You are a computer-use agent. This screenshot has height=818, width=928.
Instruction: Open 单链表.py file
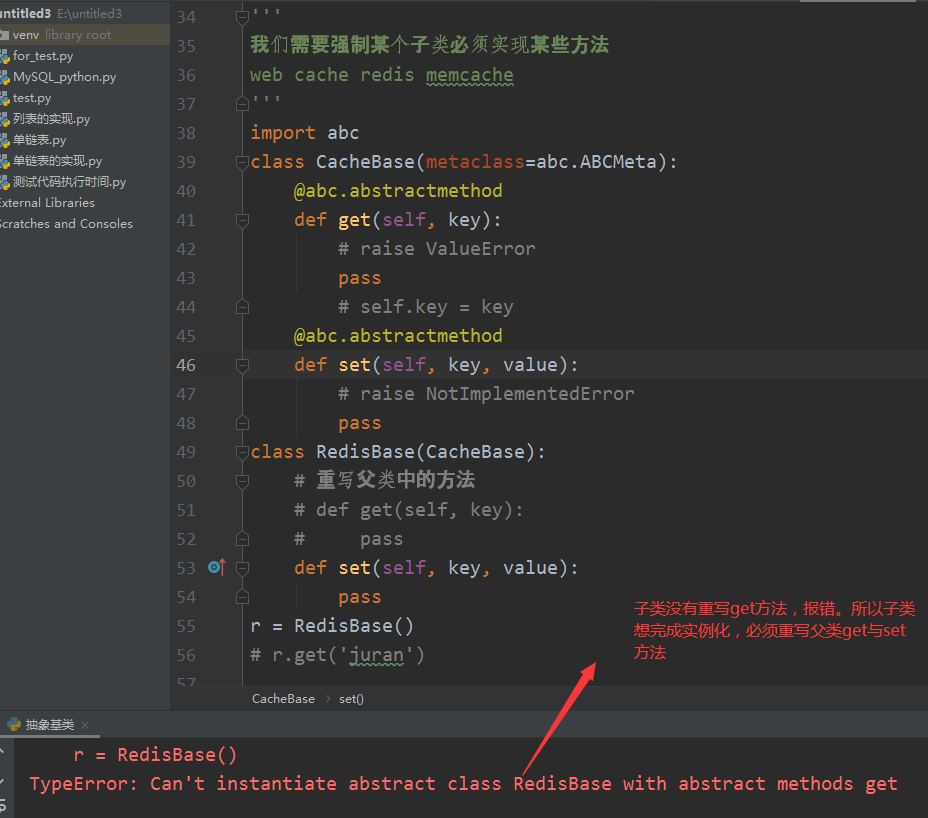coord(40,140)
